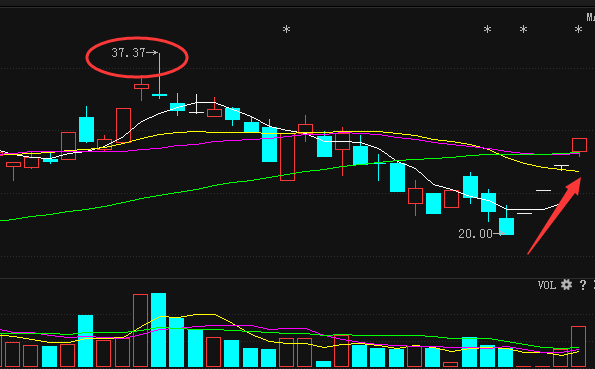Viewport: 595px width, 369px height.
Task: Select the large cyan candle below the yellow average line
Action: tap(269, 145)
